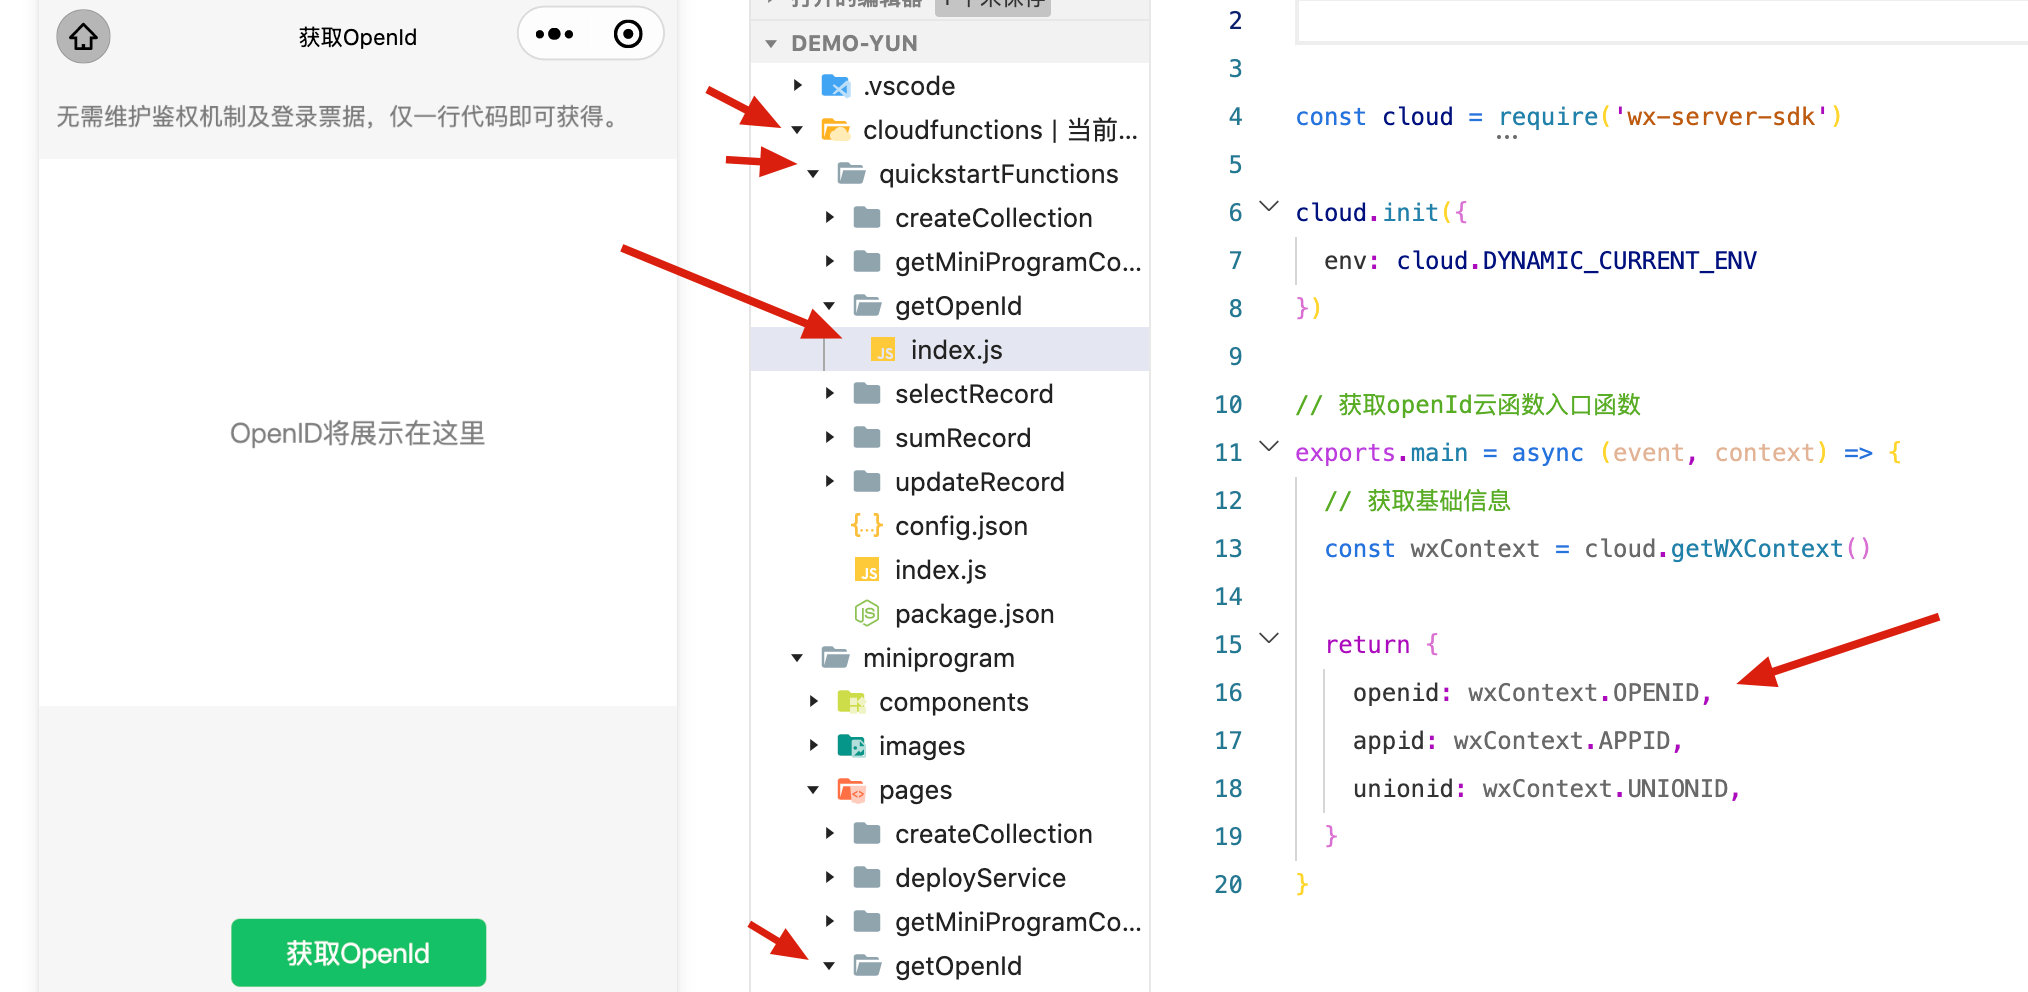Collapse the pages folder arrow
The width and height of the screenshot is (2028, 992).
coord(813,790)
